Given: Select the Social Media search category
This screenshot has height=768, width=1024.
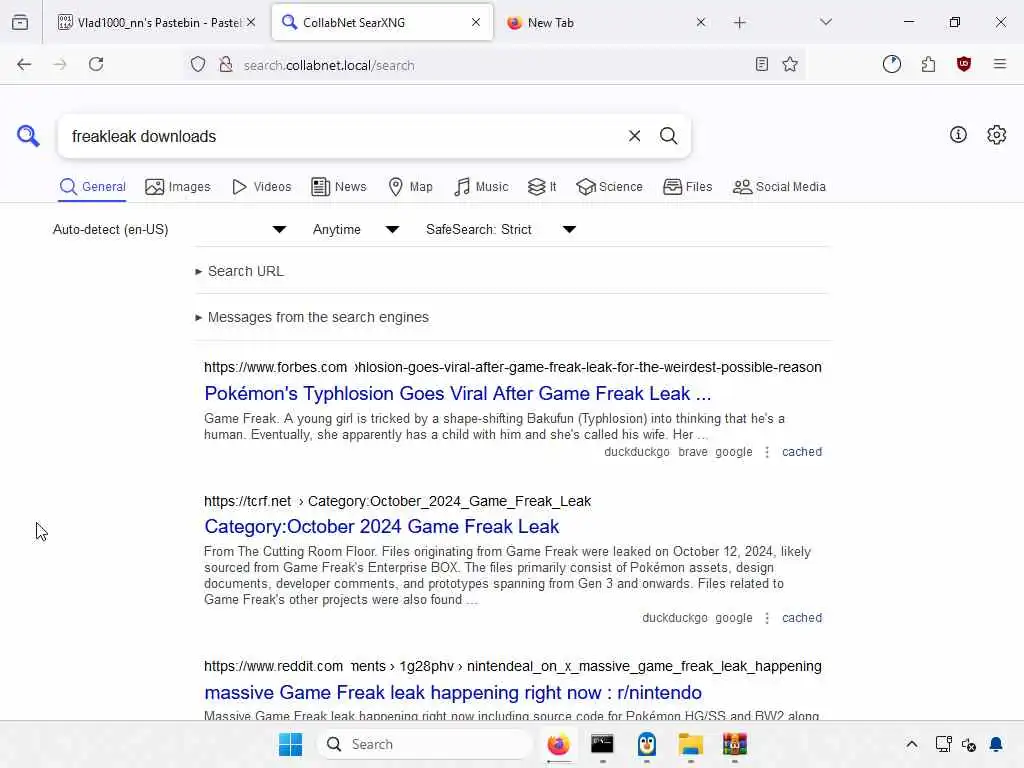Looking at the screenshot, I should pyautogui.click(x=779, y=187).
